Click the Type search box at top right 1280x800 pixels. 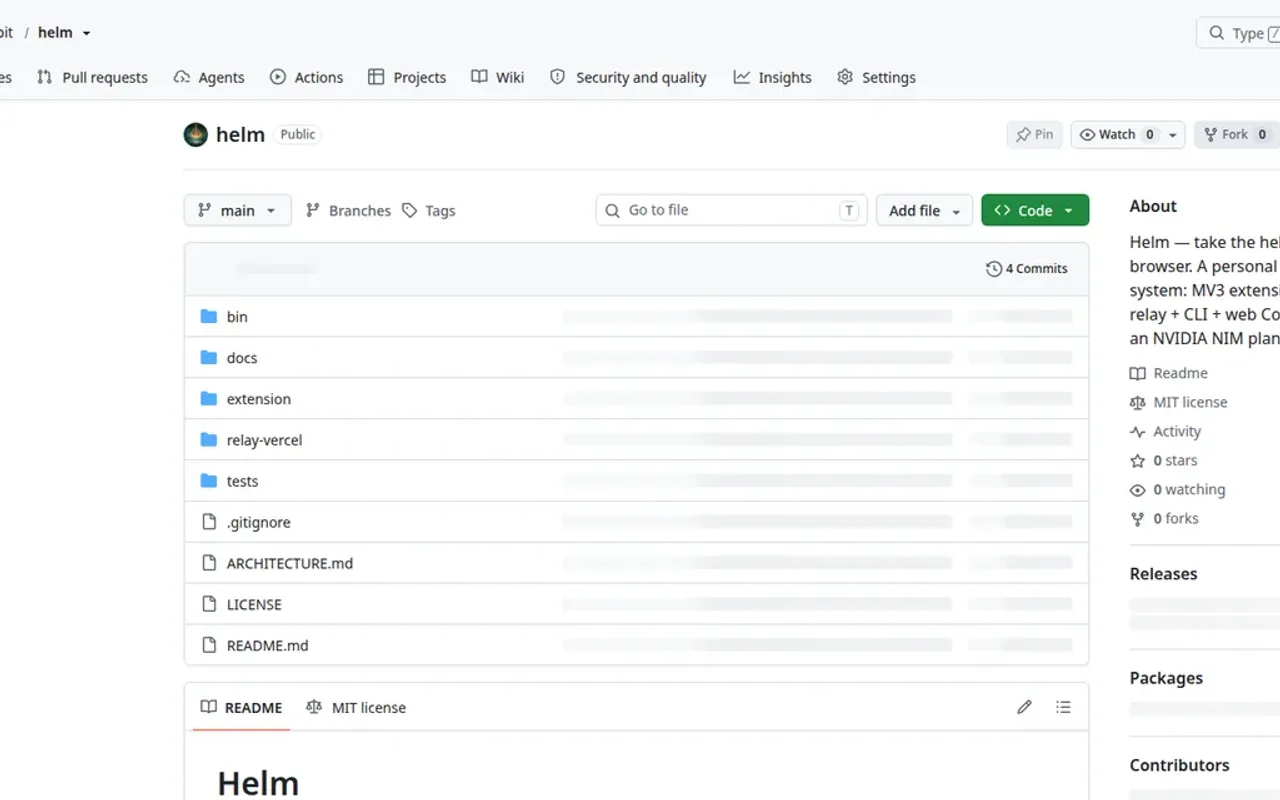[x=1238, y=33]
